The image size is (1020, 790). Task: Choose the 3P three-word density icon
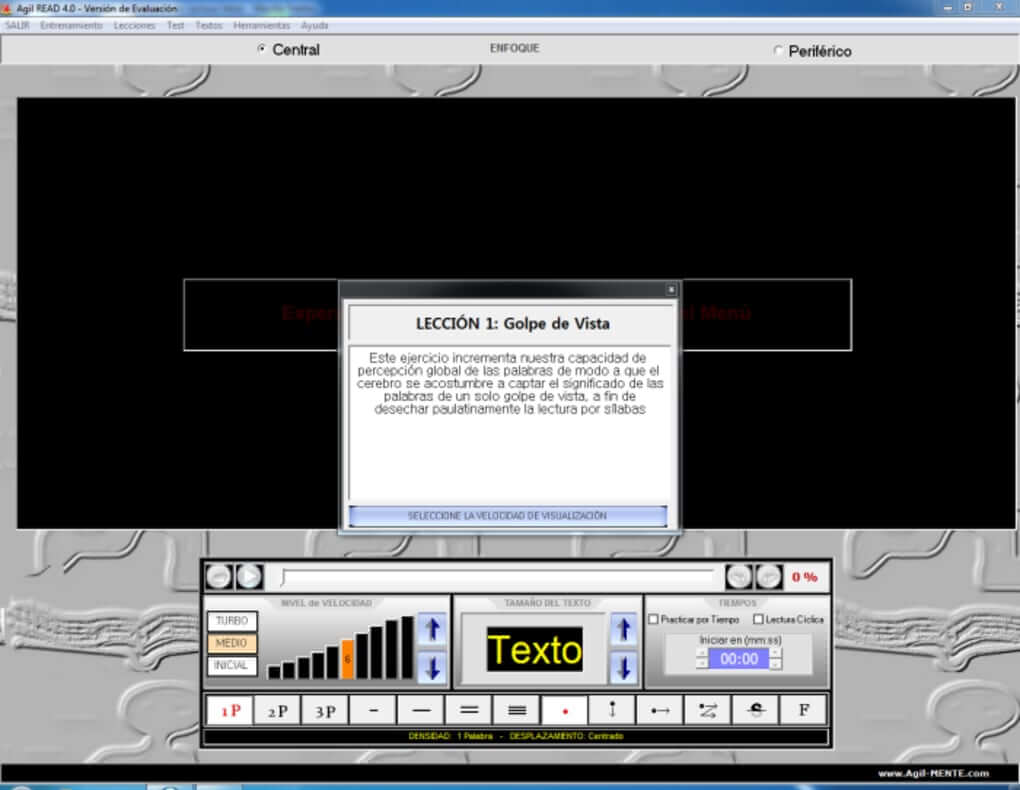325,711
